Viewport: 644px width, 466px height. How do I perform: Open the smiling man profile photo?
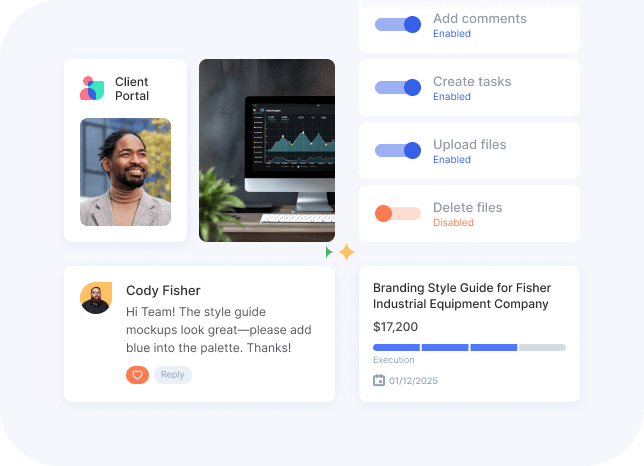[x=125, y=172]
